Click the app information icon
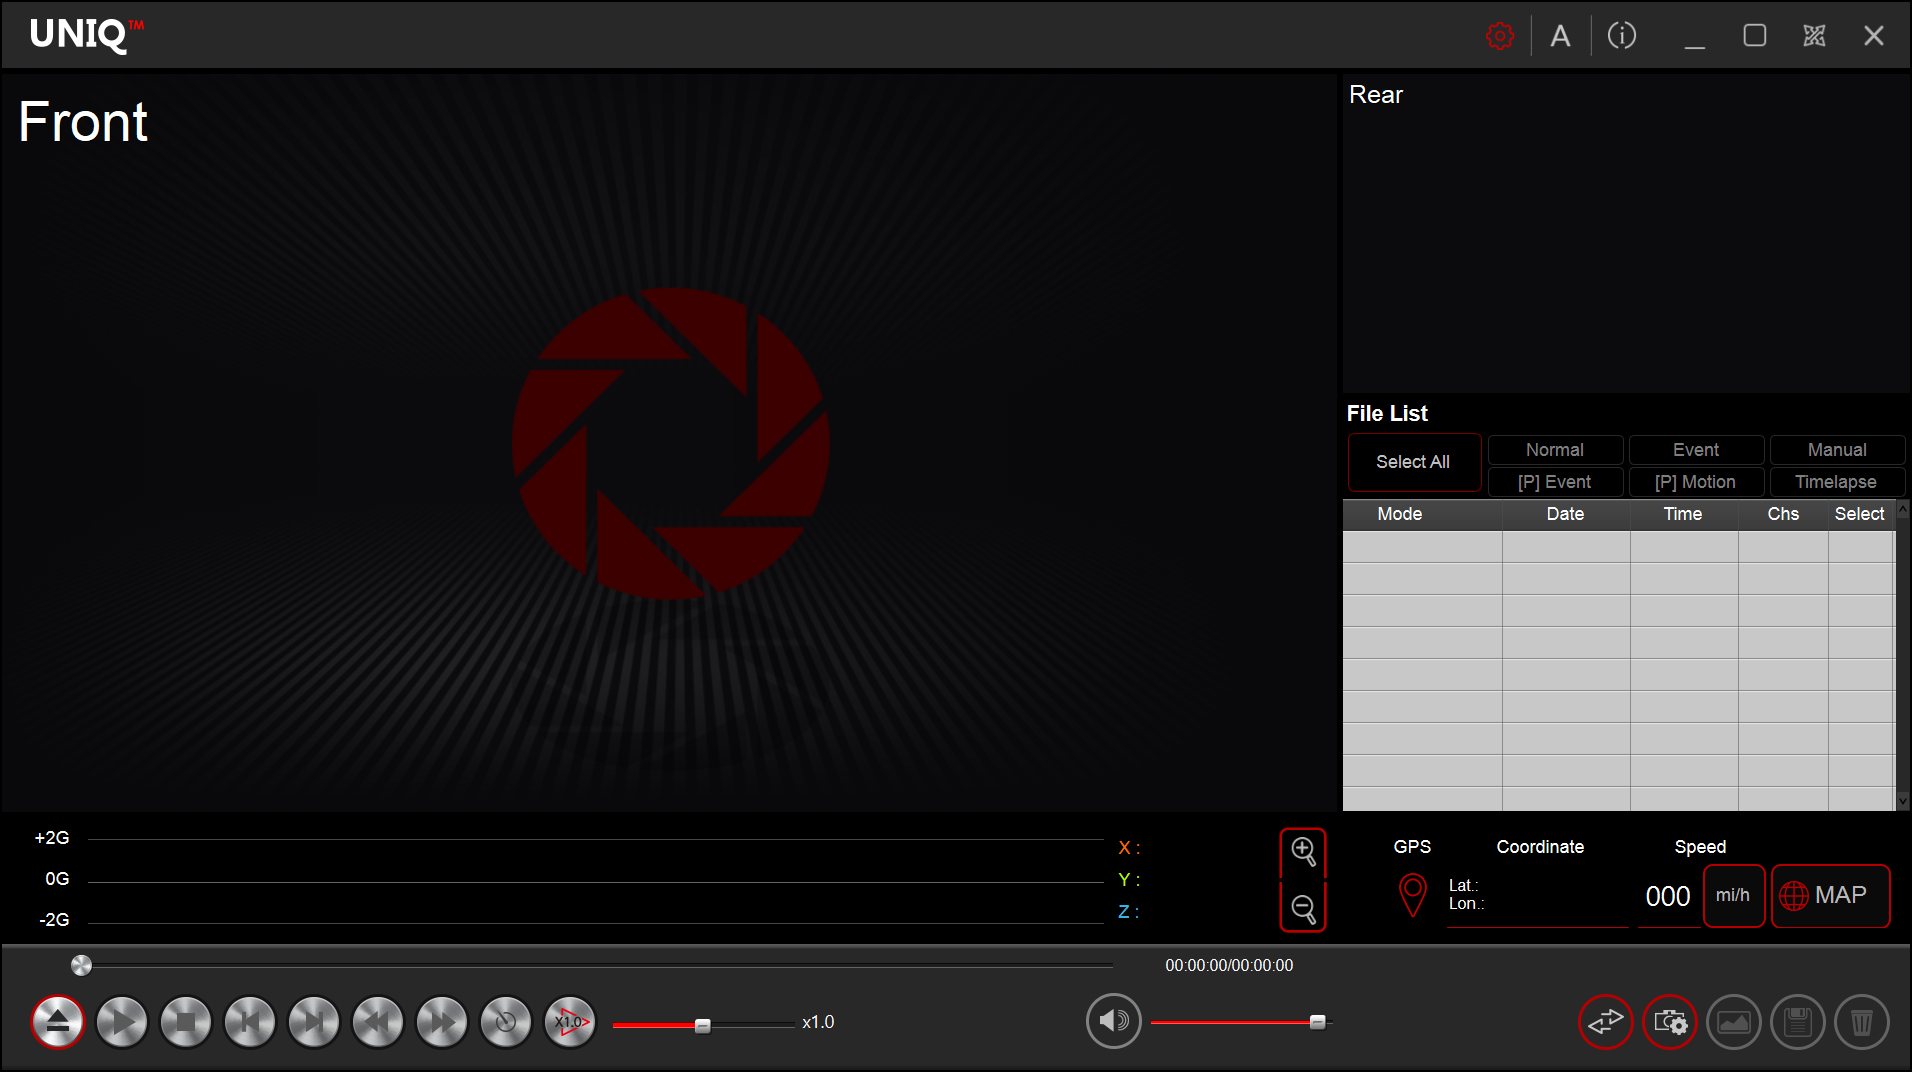 coord(1621,35)
